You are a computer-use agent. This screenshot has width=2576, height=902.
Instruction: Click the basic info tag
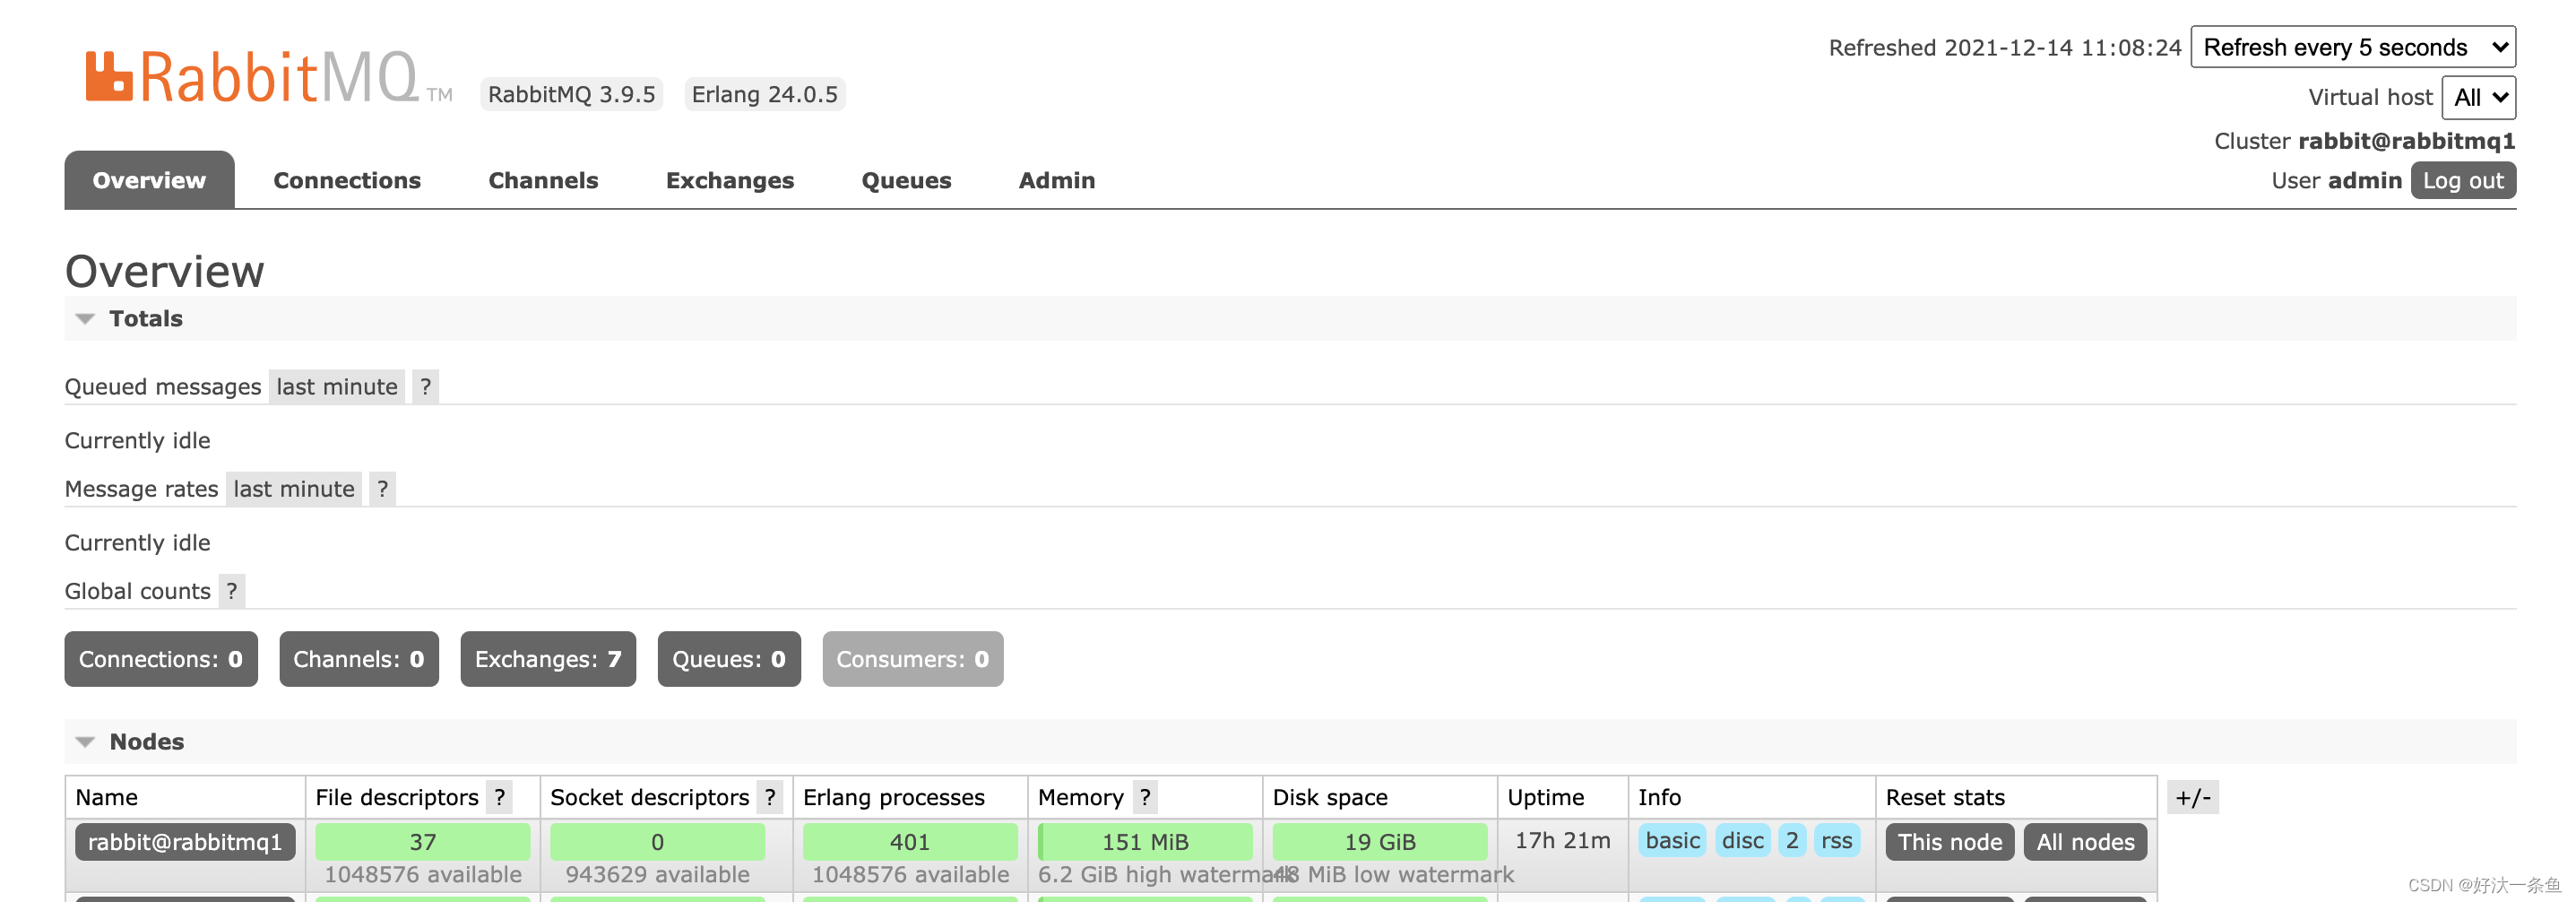[1673, 840]
